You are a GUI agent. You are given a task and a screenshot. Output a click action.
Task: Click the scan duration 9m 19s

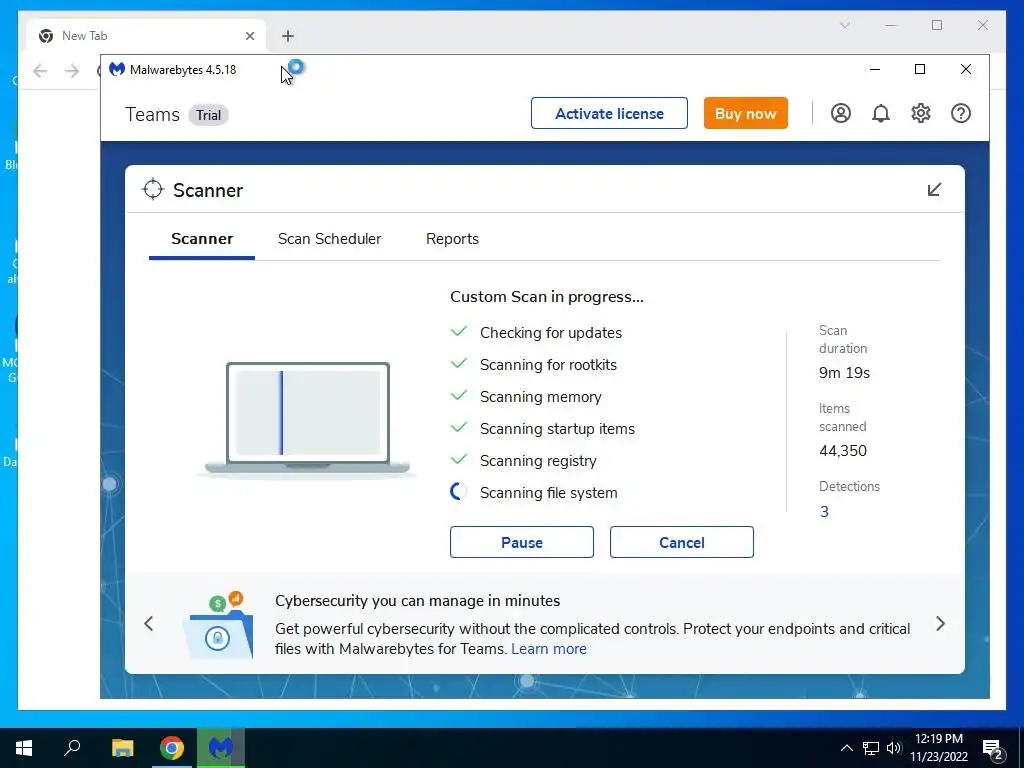844,373
